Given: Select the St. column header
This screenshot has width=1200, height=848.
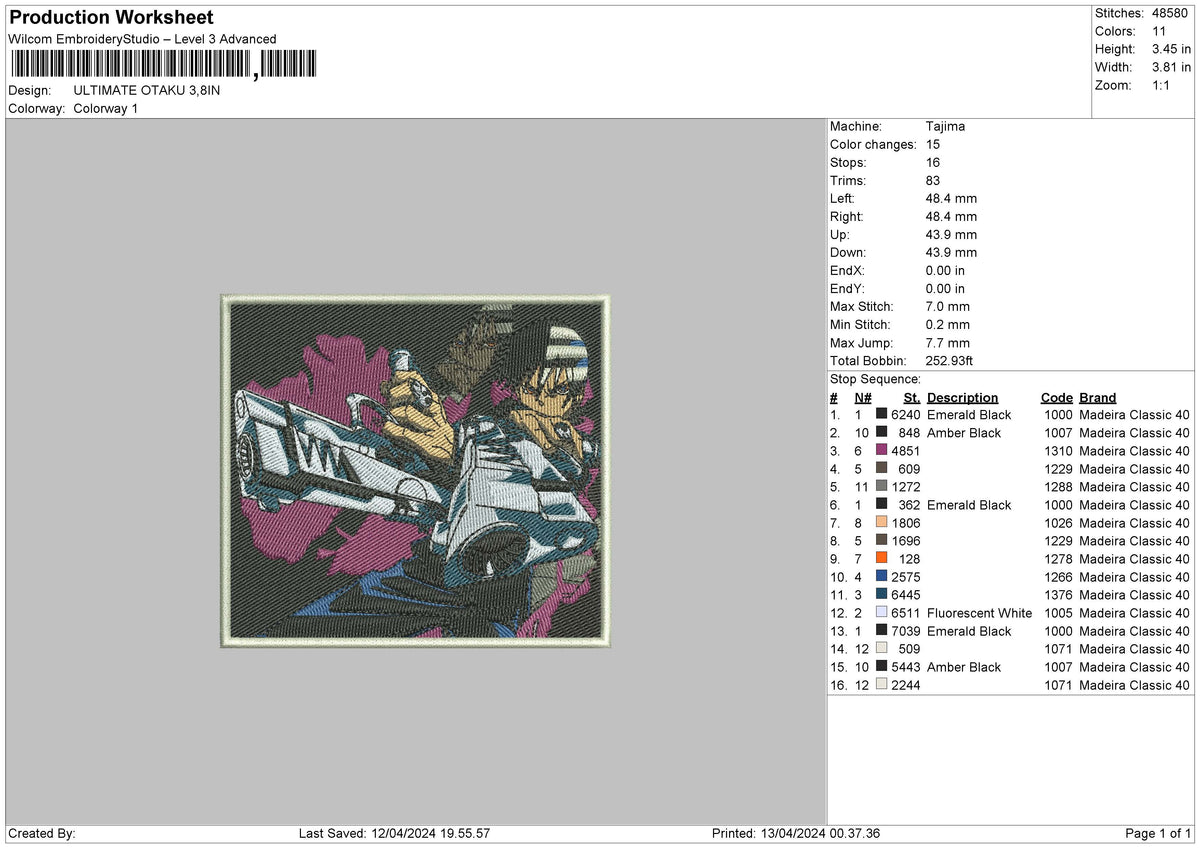Looking at the screenshot, I should [911, 398].
